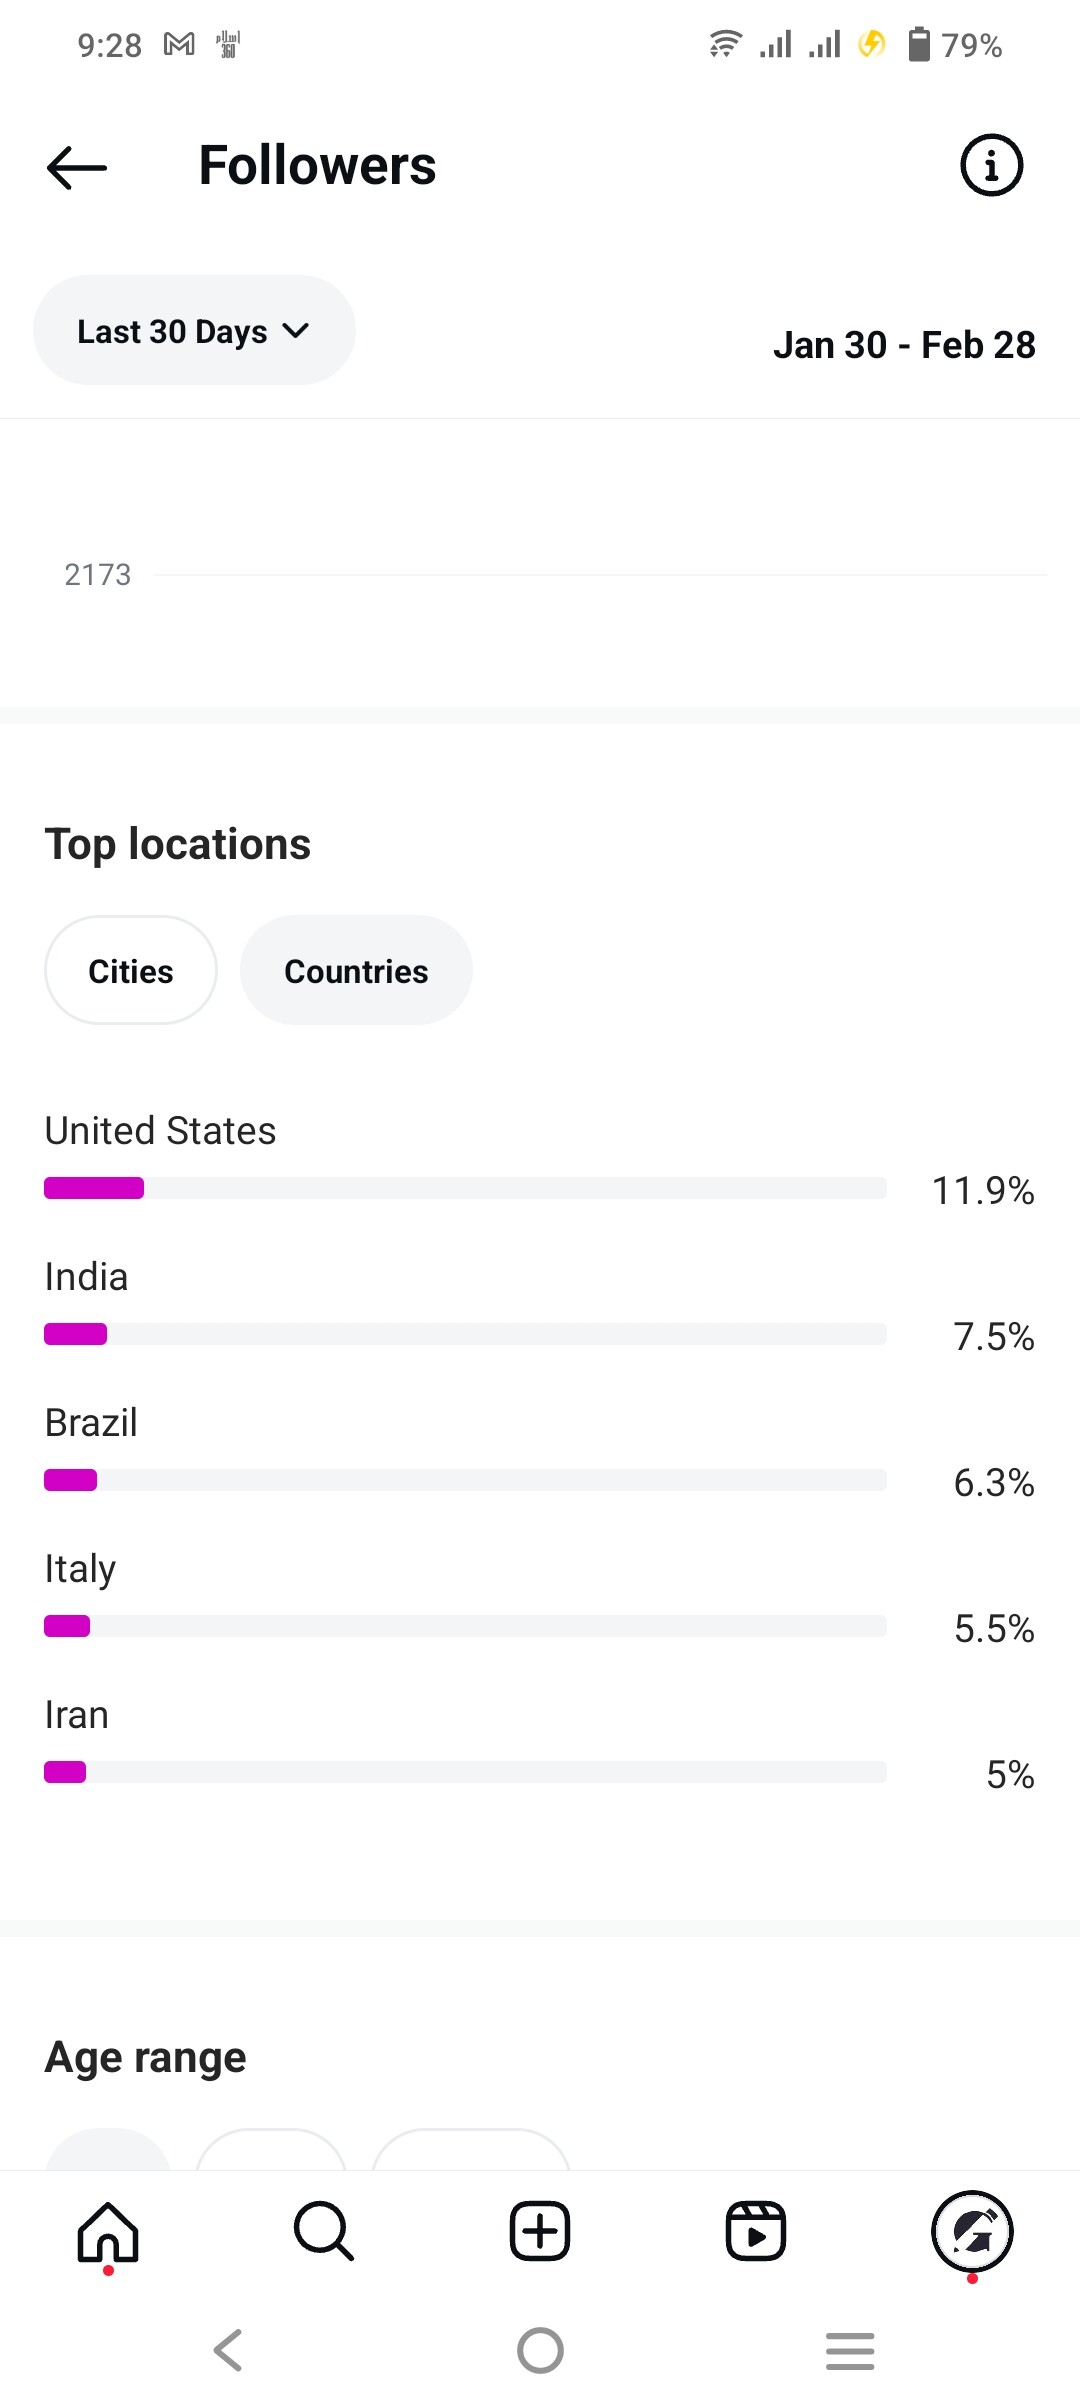Go back using the arrow icon
Viewport: 1080px width, 2408px height.
76,167
